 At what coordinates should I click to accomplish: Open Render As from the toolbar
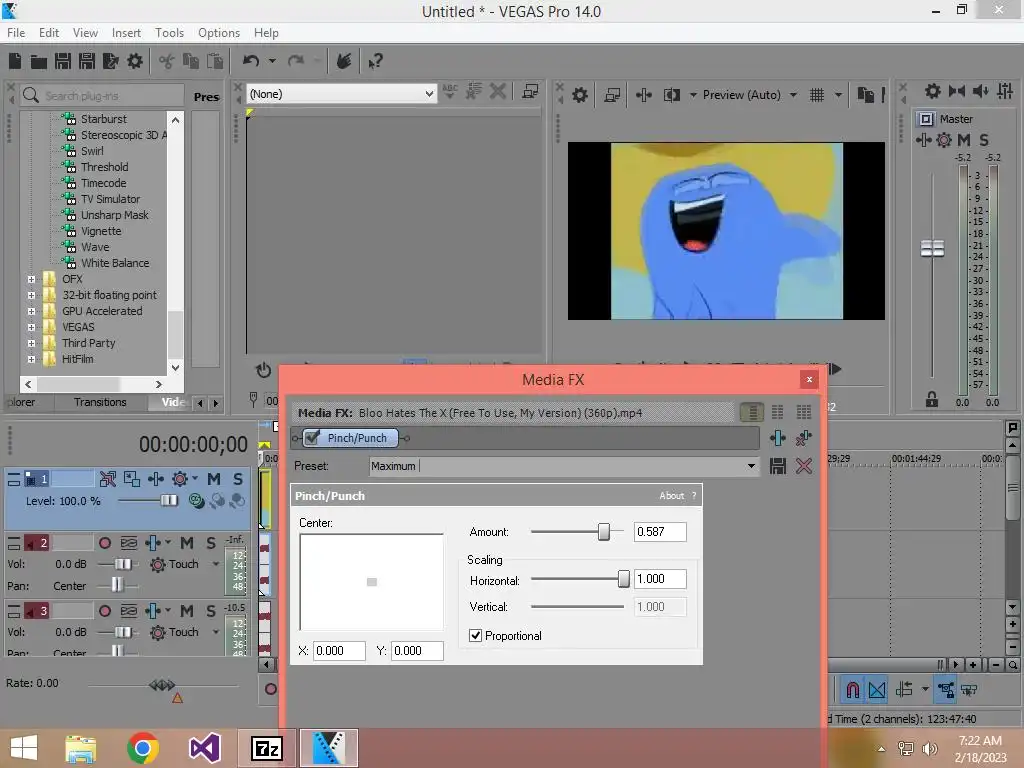[x=110, y=61]
